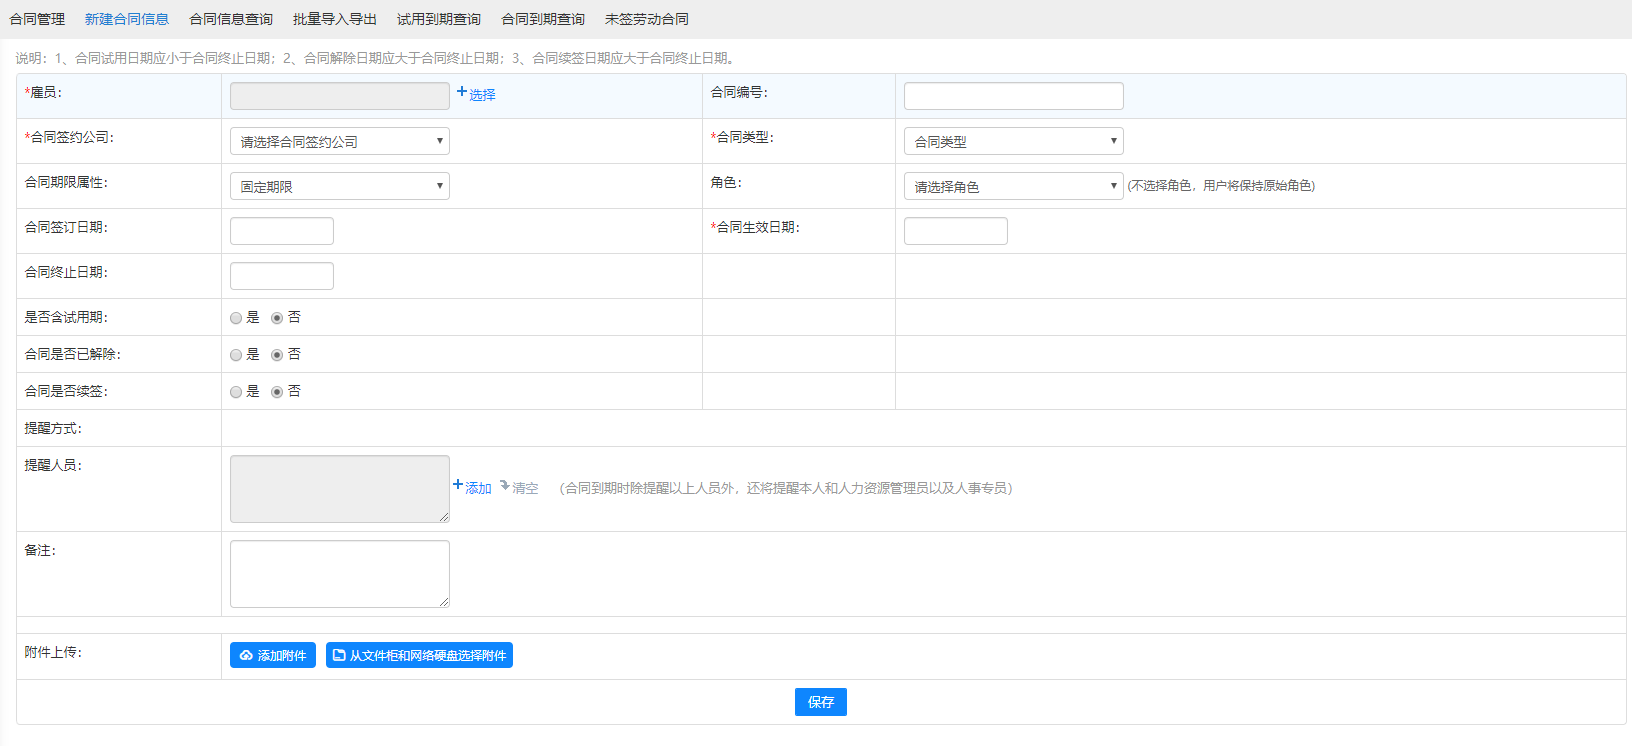Viewport: 1632px width, 746px height.
Task: Select 否 for 是否含试用期
Action: click(277, 318)
